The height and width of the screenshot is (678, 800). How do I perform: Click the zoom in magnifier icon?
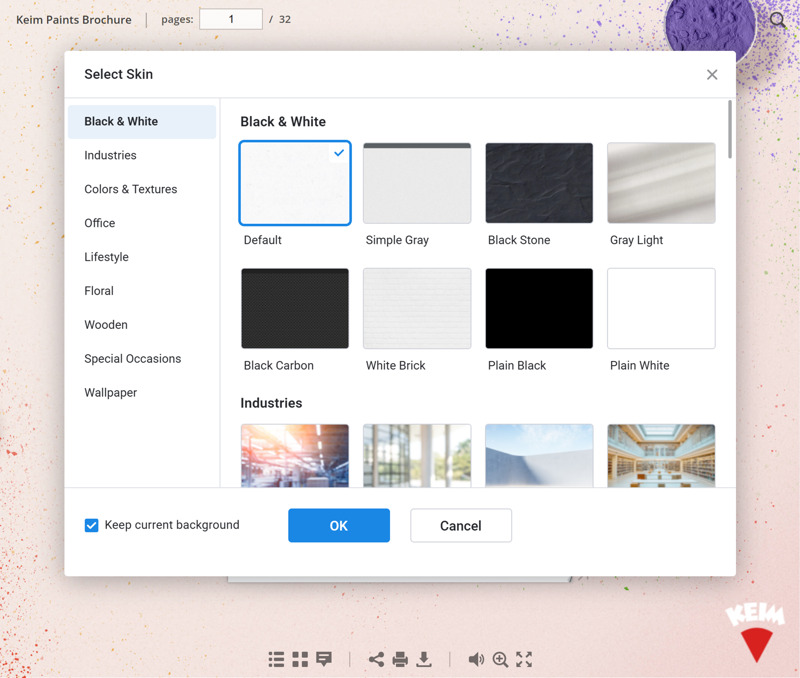tap(500, 659)
